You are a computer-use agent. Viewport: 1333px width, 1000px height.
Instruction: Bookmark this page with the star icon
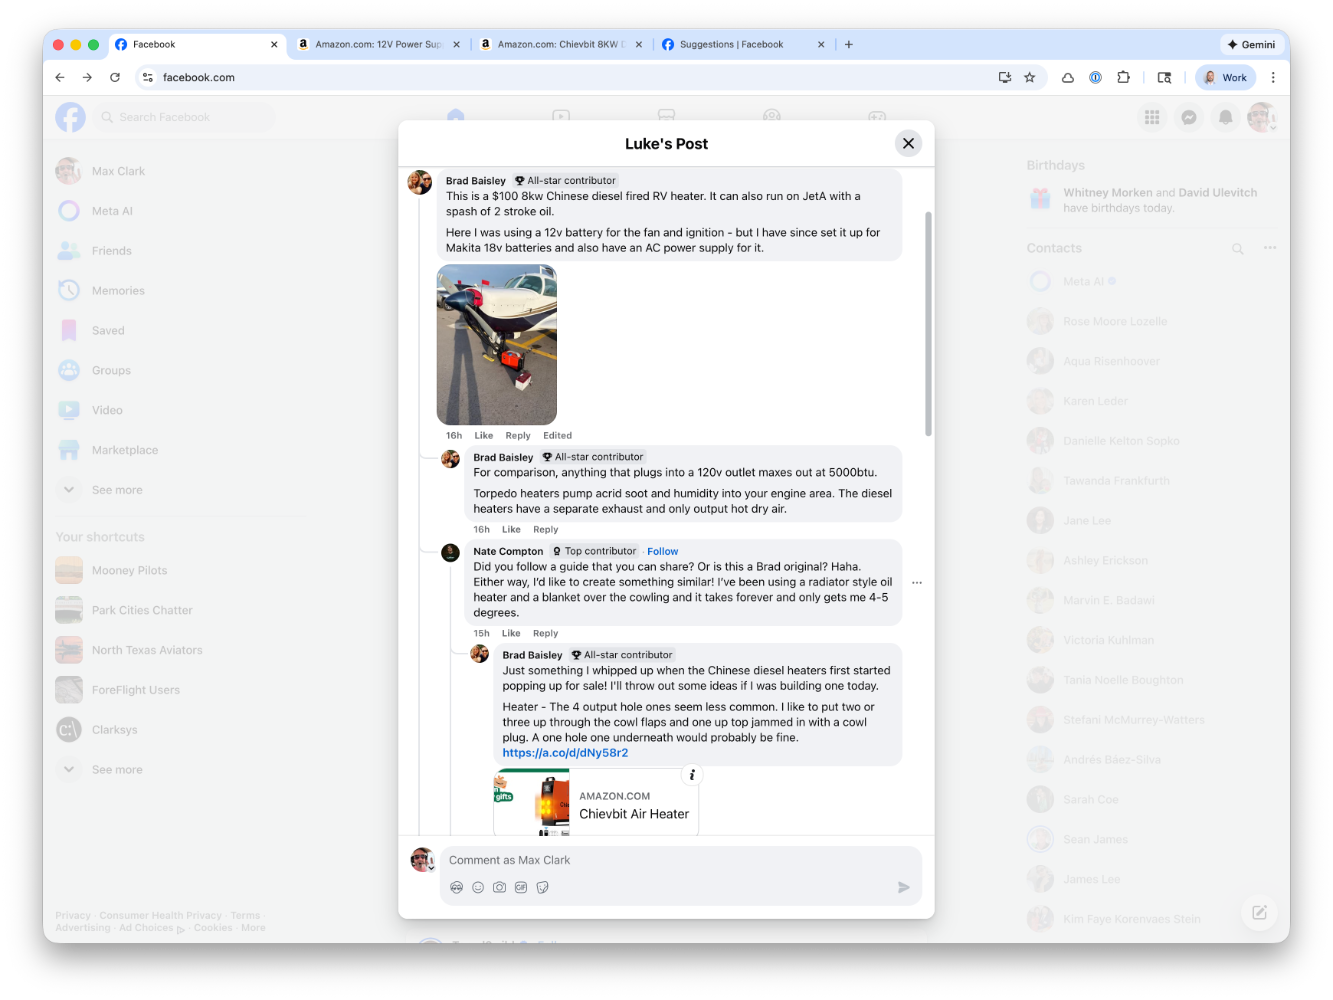(1029, 77)
